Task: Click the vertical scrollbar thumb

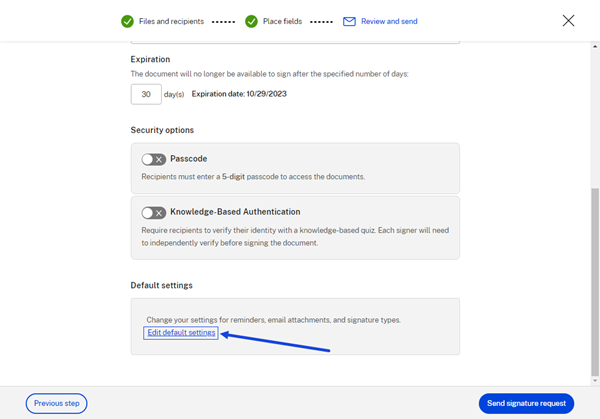Action: [595, 282]
